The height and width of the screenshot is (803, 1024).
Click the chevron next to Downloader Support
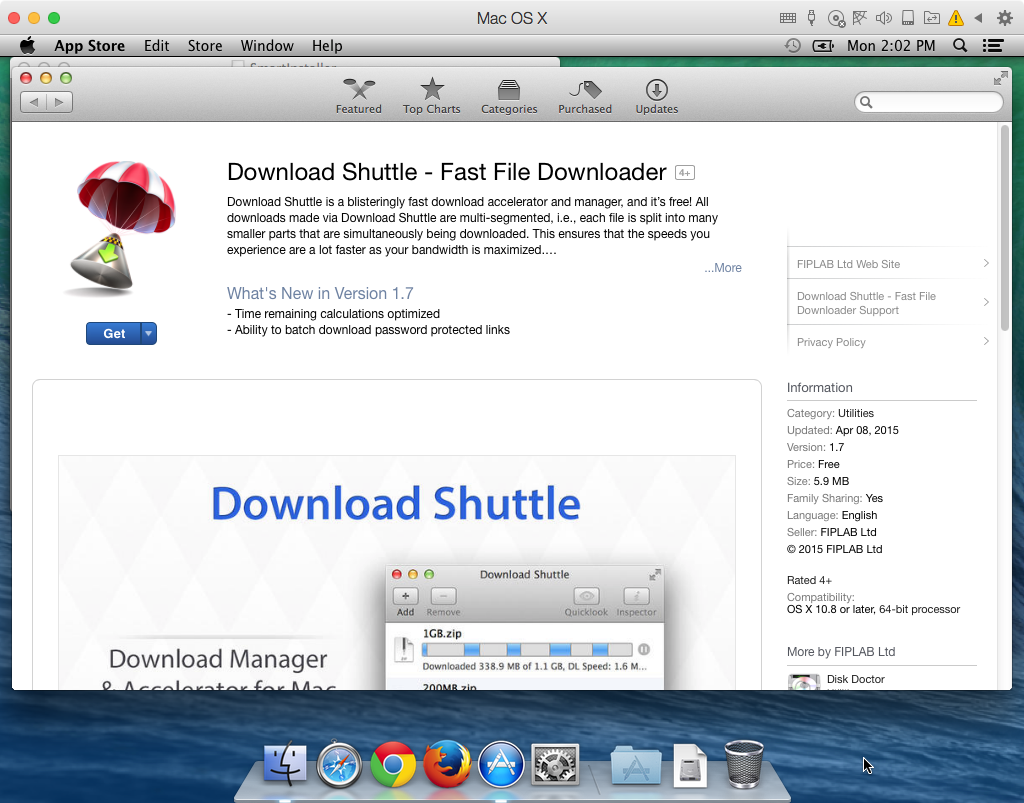pos(986,302)
